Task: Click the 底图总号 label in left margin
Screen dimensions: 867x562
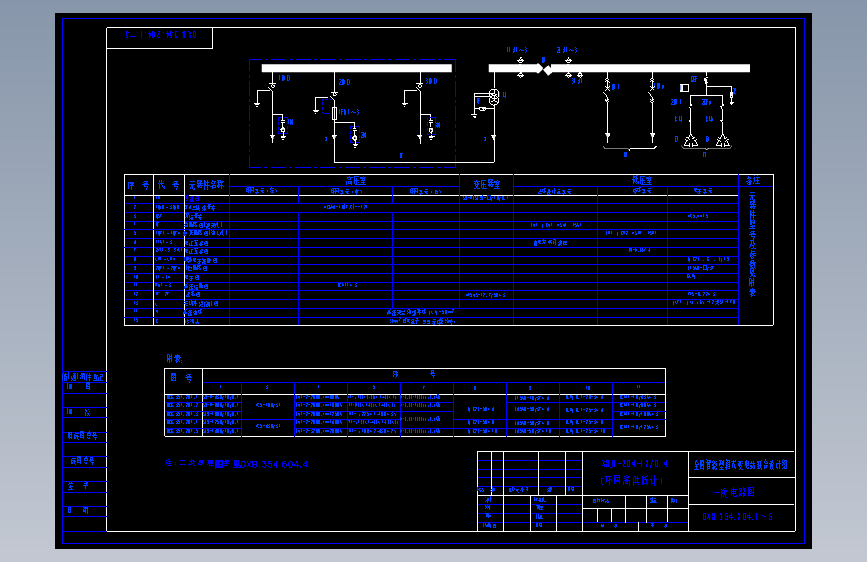Action: pos(82,461)
